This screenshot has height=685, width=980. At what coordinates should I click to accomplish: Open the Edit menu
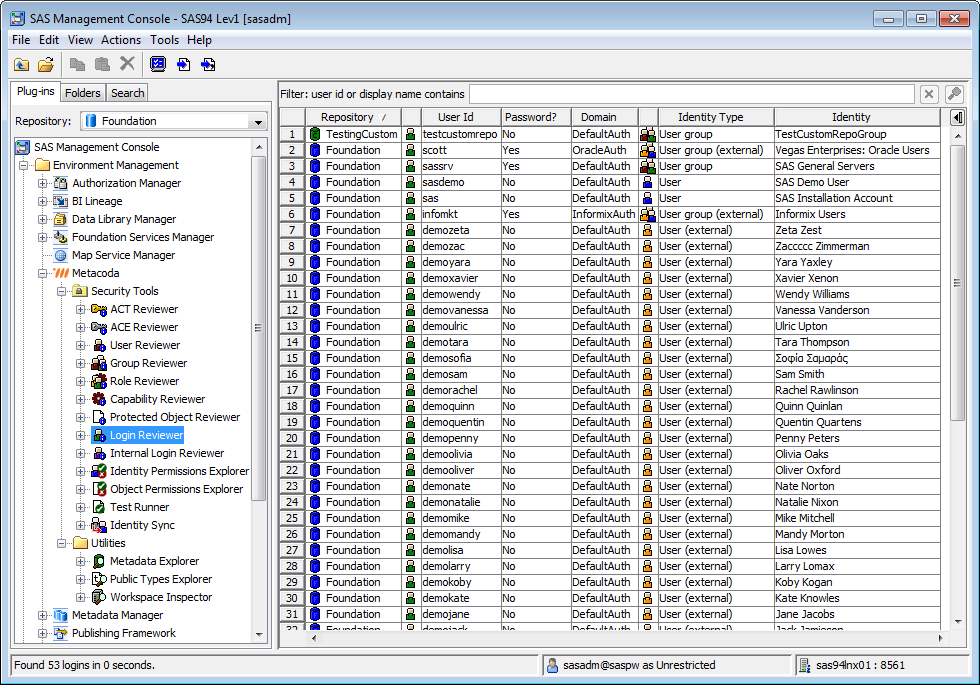(49, 40)
